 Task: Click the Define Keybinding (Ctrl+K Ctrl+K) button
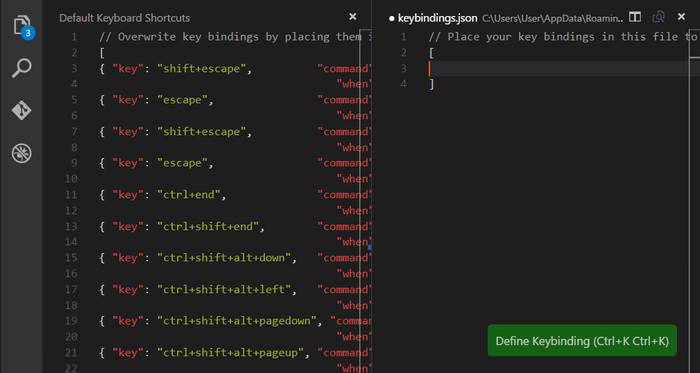[x=582, y=341]
